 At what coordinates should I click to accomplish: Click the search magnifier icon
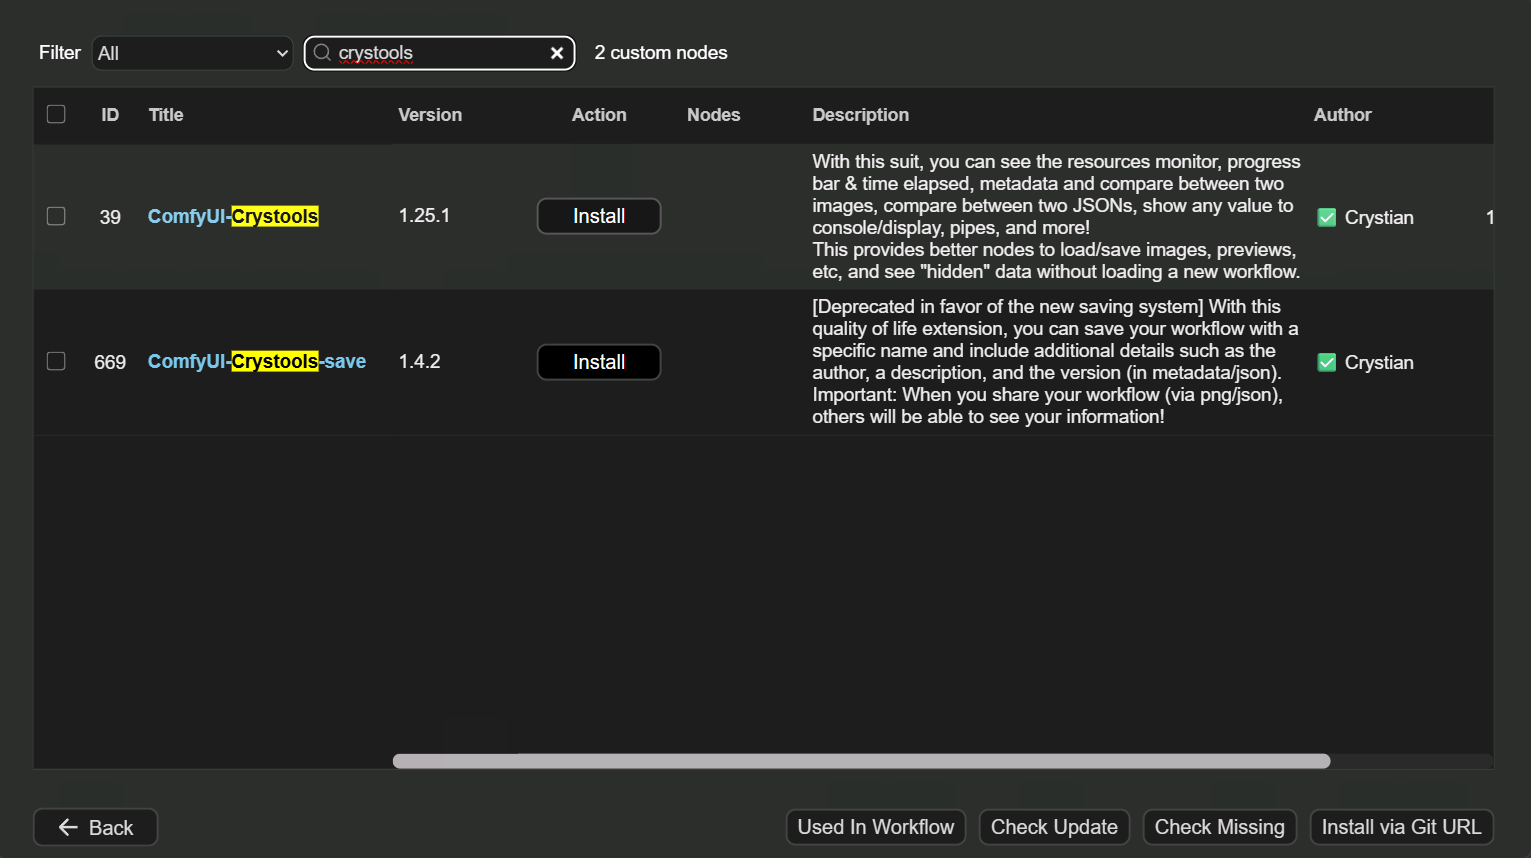(322, 53)
